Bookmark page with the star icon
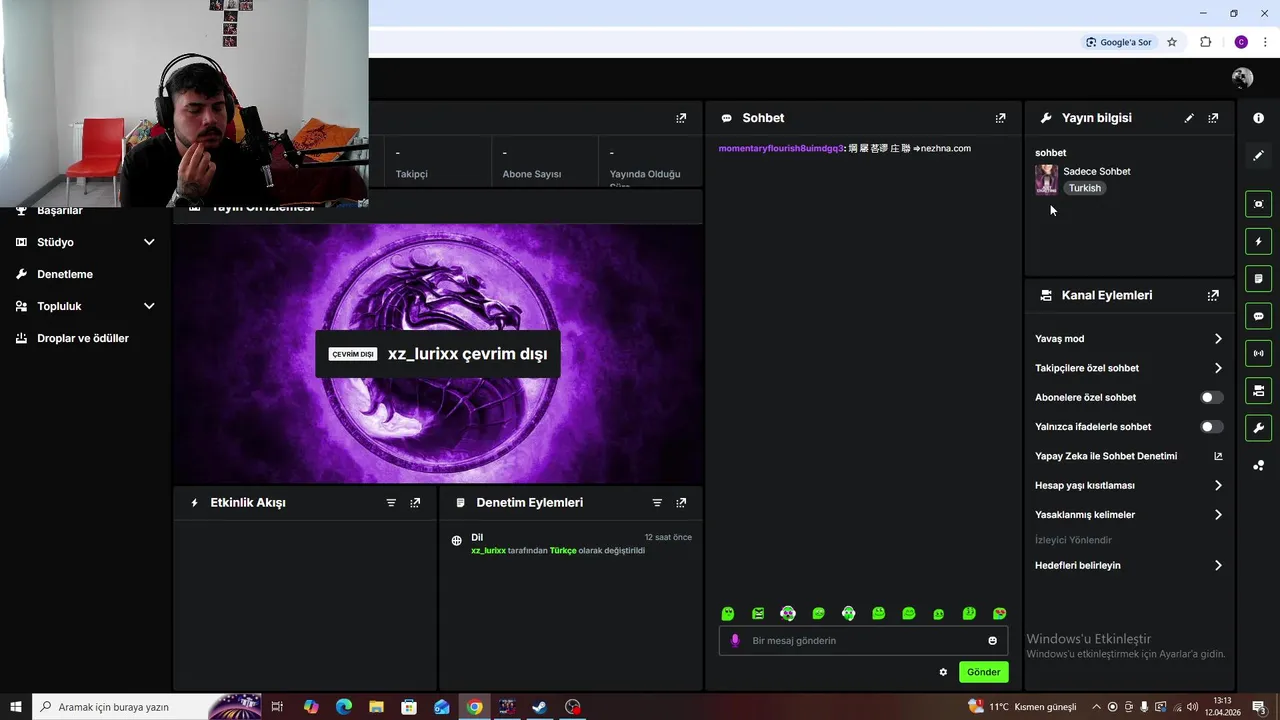 coord(1172,42)
